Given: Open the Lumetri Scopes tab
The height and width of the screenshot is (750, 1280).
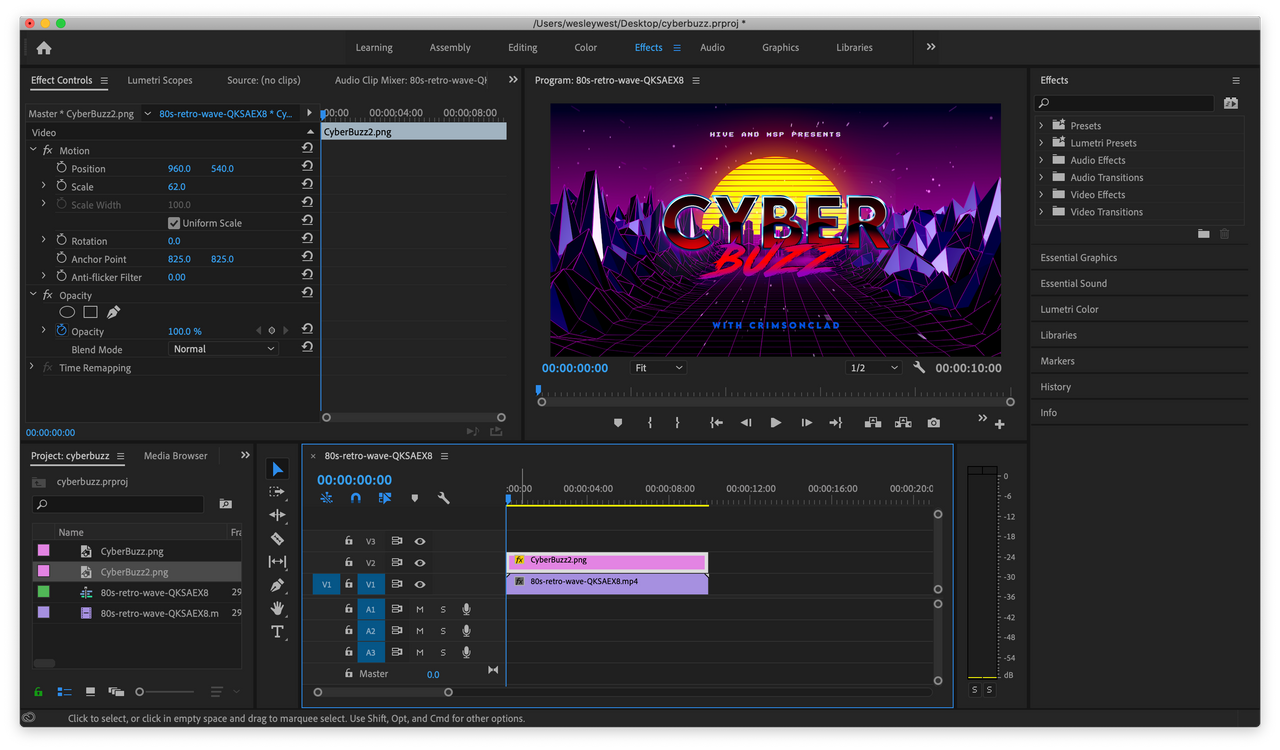Looking at the screenshot, I should 160,80.
